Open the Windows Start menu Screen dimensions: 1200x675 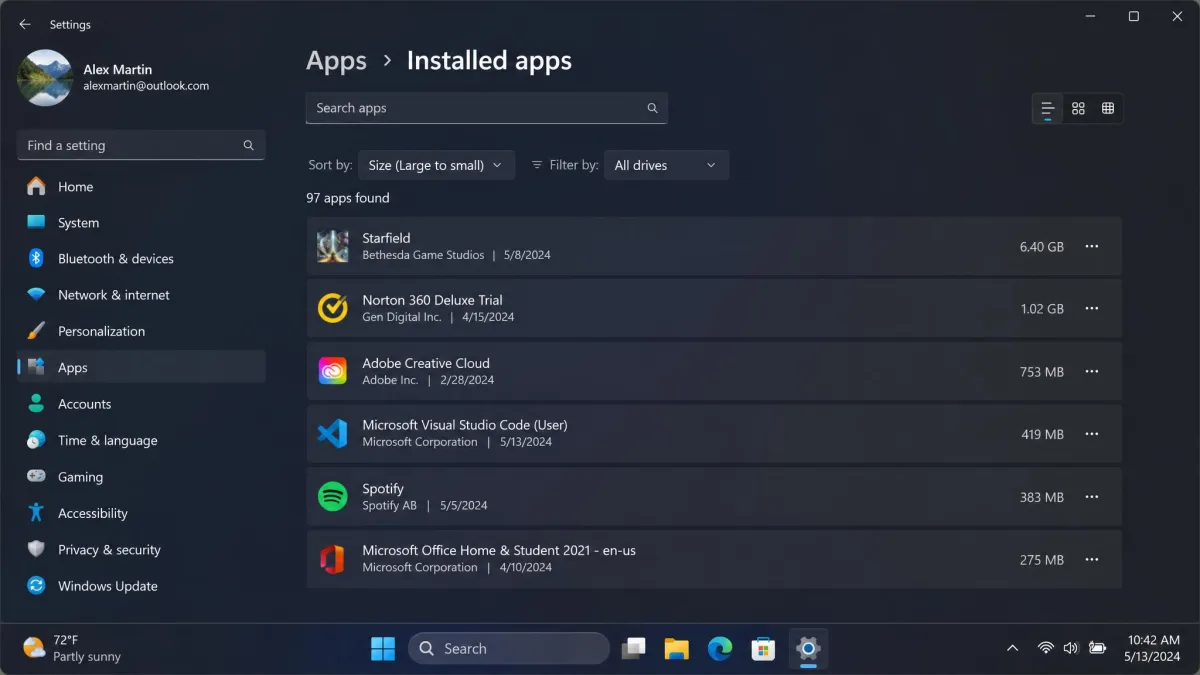point(383,648)
